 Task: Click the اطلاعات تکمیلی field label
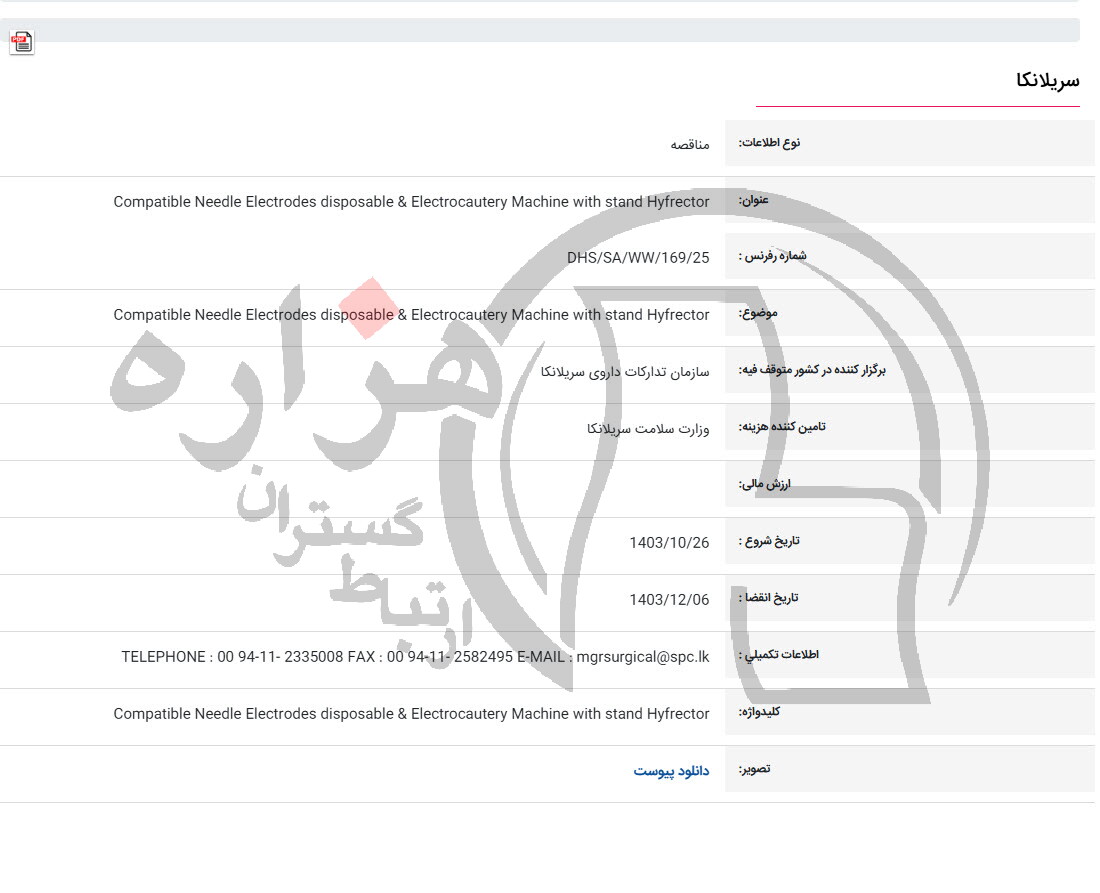(778, 656)
